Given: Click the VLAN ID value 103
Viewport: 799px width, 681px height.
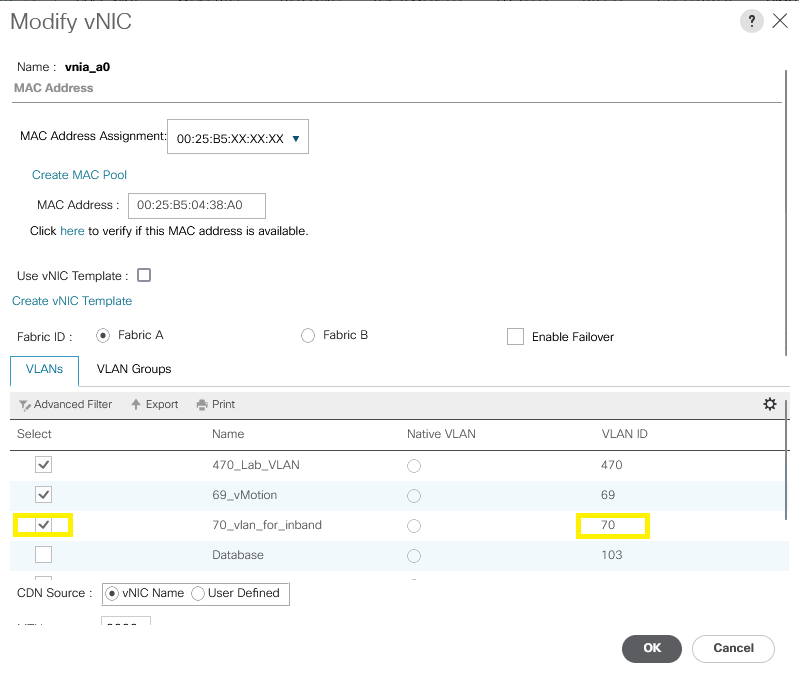Looking at the screenshot, I should pyautogui.click(x=611, y=555).
